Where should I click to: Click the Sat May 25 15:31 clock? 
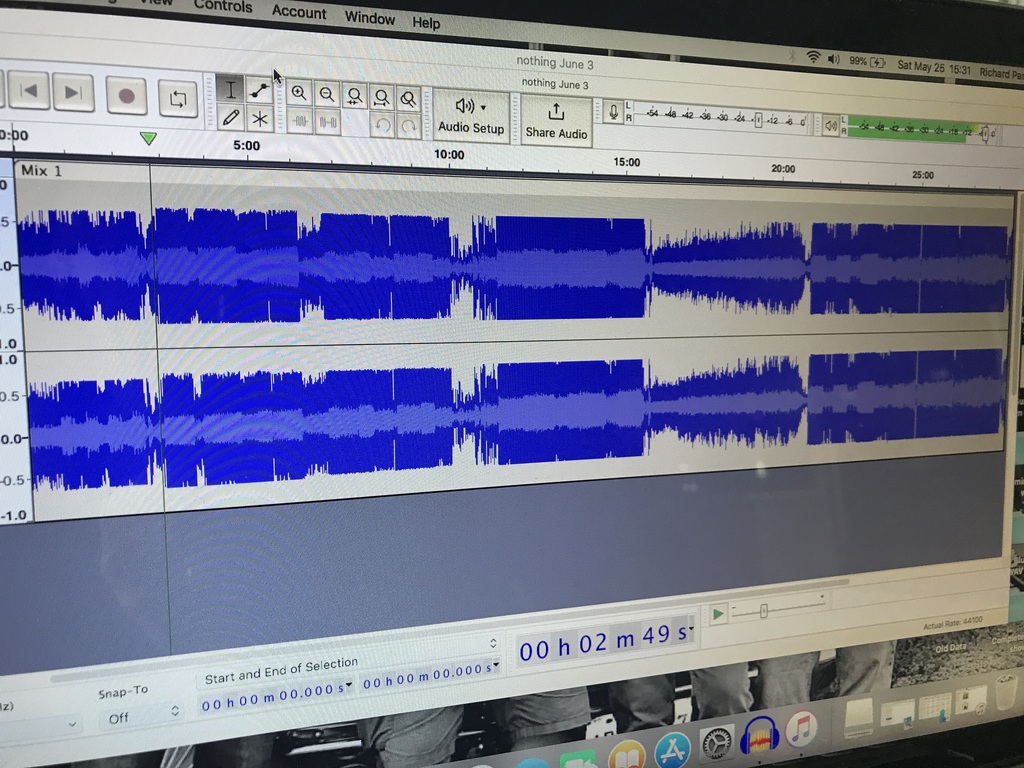pos(933,67)
